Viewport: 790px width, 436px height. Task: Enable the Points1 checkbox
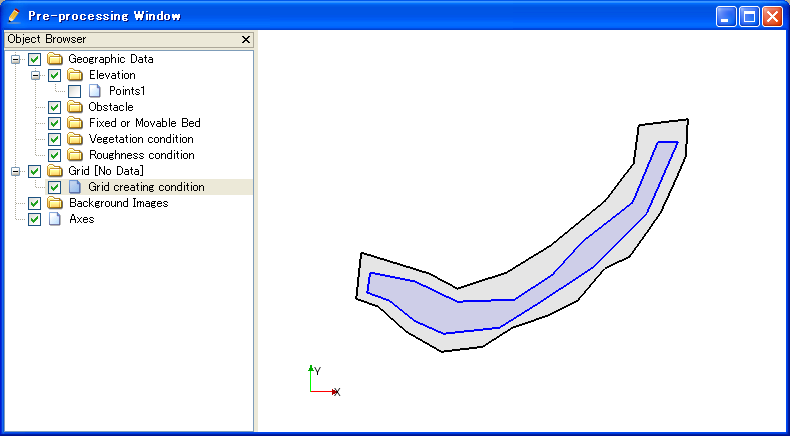pyautogui.click(x=75, y=91)
